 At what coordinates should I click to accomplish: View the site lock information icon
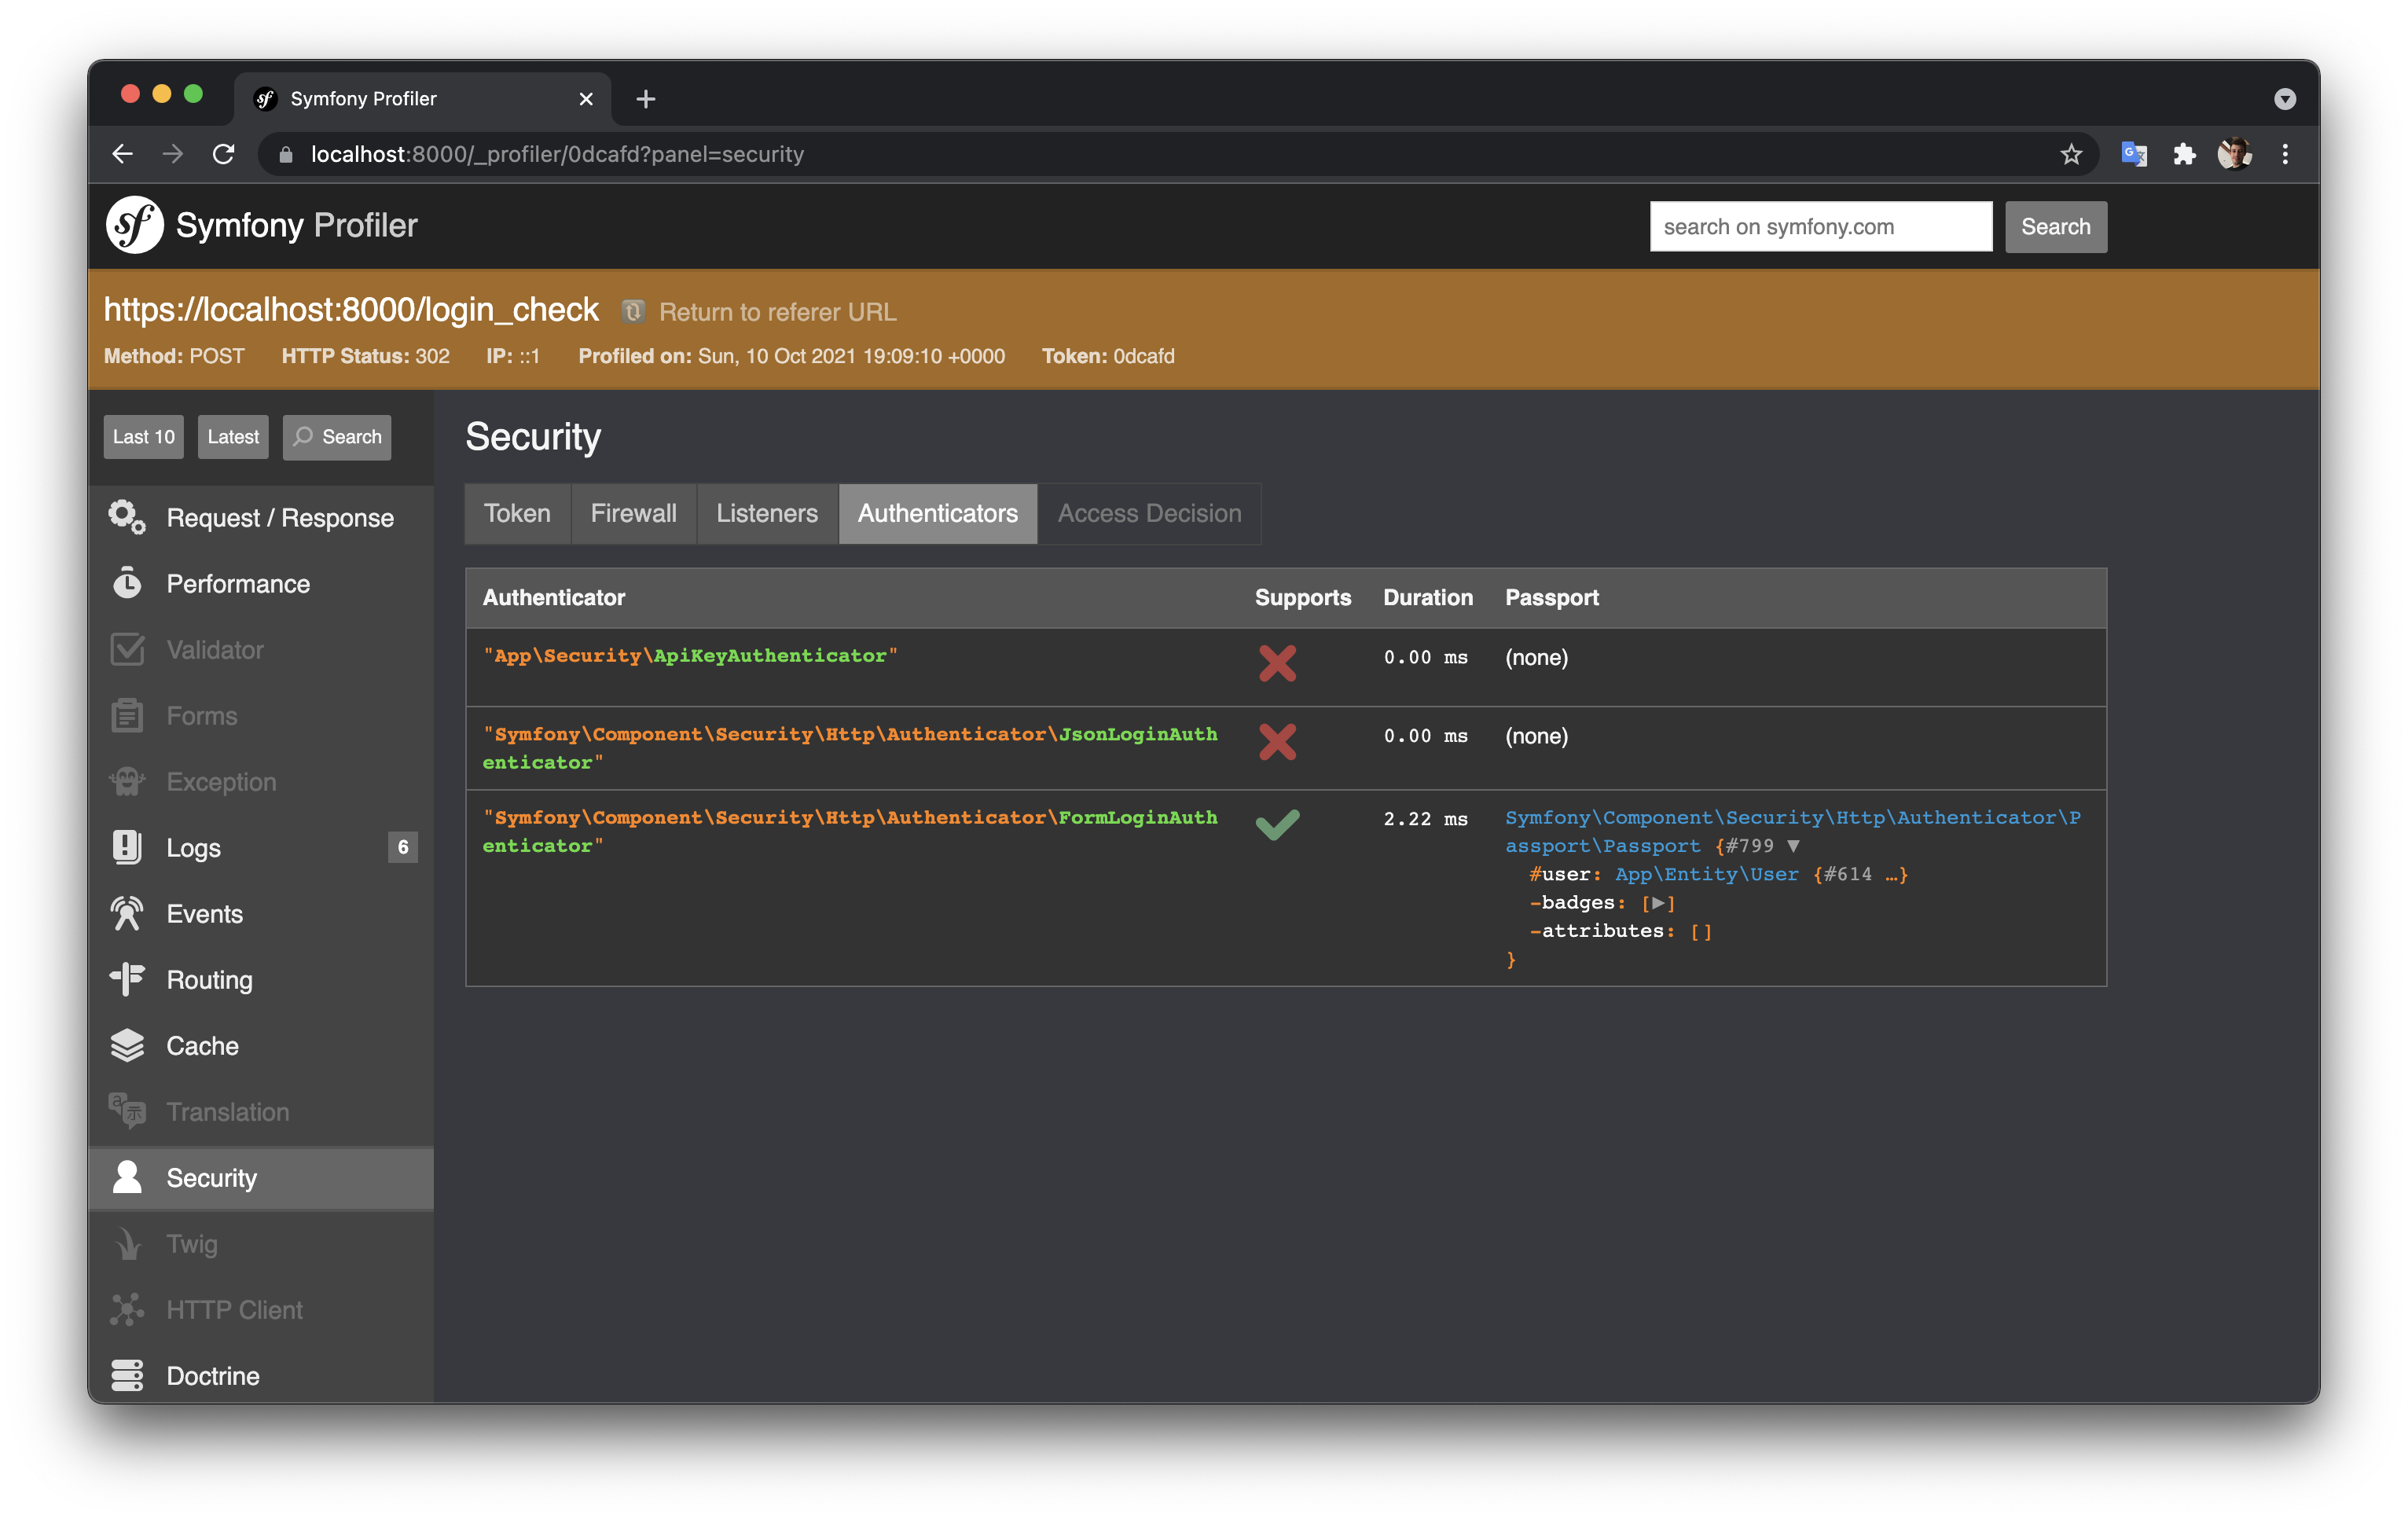pos(285,154)
